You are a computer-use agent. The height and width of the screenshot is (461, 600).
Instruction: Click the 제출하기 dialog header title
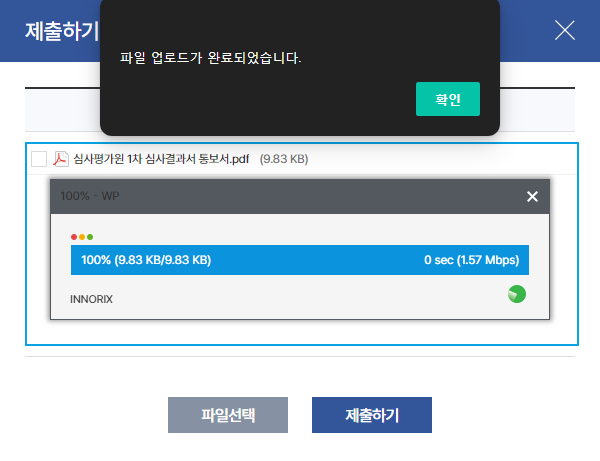pos(62,31)
